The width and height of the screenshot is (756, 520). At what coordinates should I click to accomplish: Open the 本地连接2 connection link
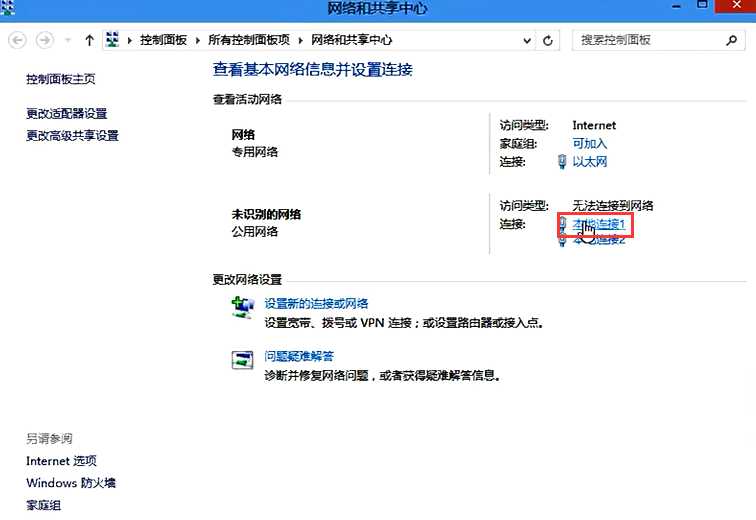(x=599, y=240)
